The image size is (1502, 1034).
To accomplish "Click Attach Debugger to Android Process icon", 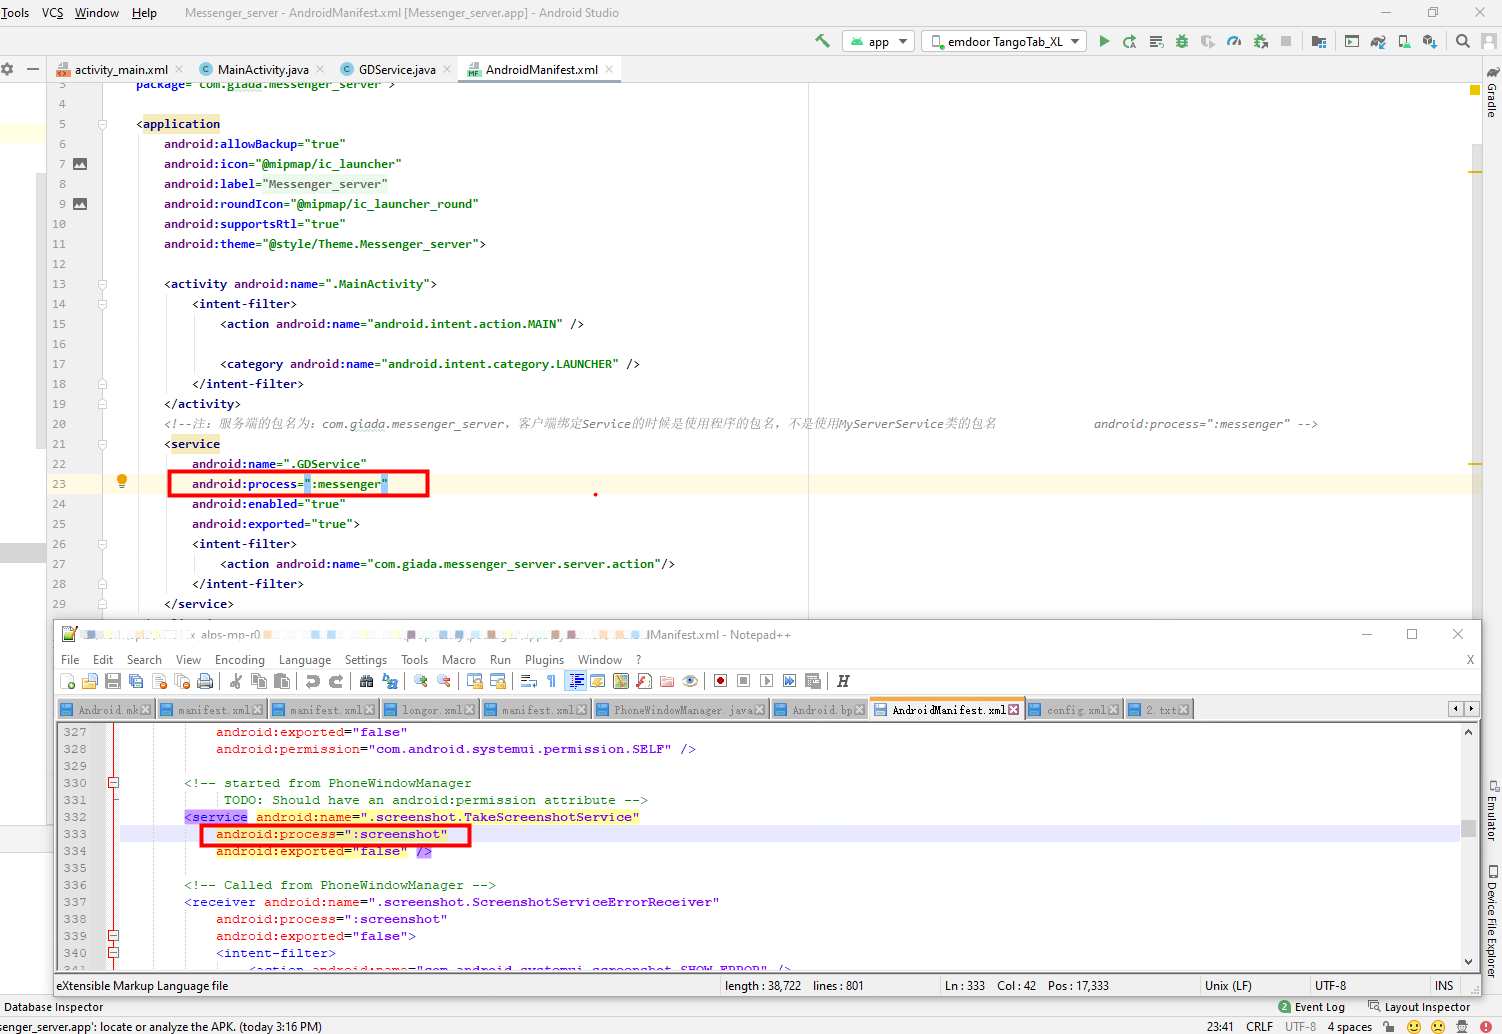I will pyautogui.click(x=1260, y=41).
